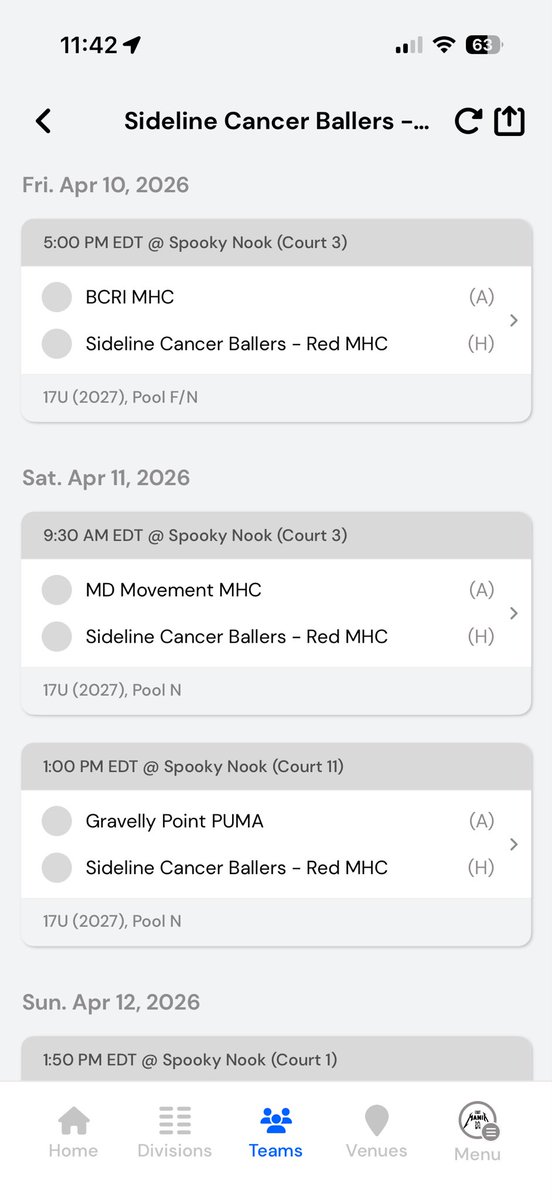The height and width of the screenshot is (1200, 552).
Task: Tap the refresh icon in header
Action: pos(468,121)
